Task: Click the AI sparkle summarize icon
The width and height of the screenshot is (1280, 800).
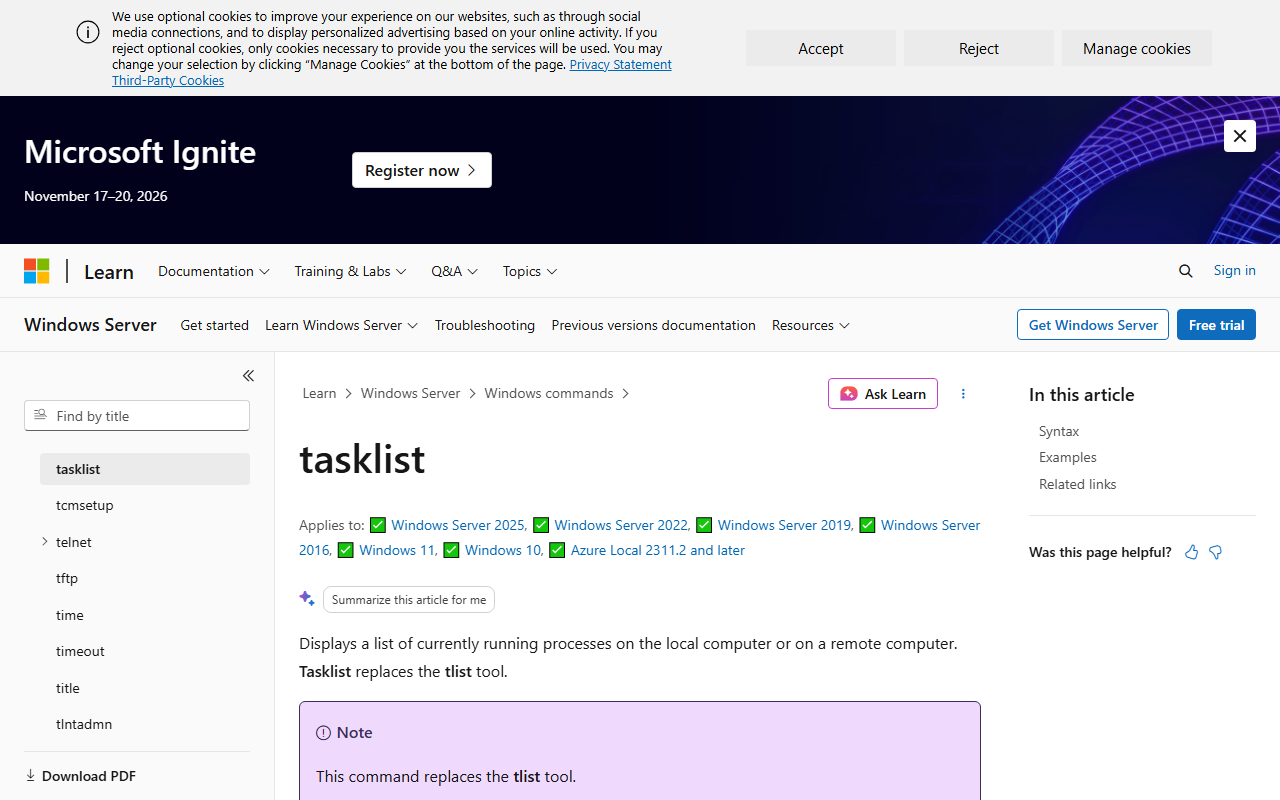Action: tap(307, 599)
